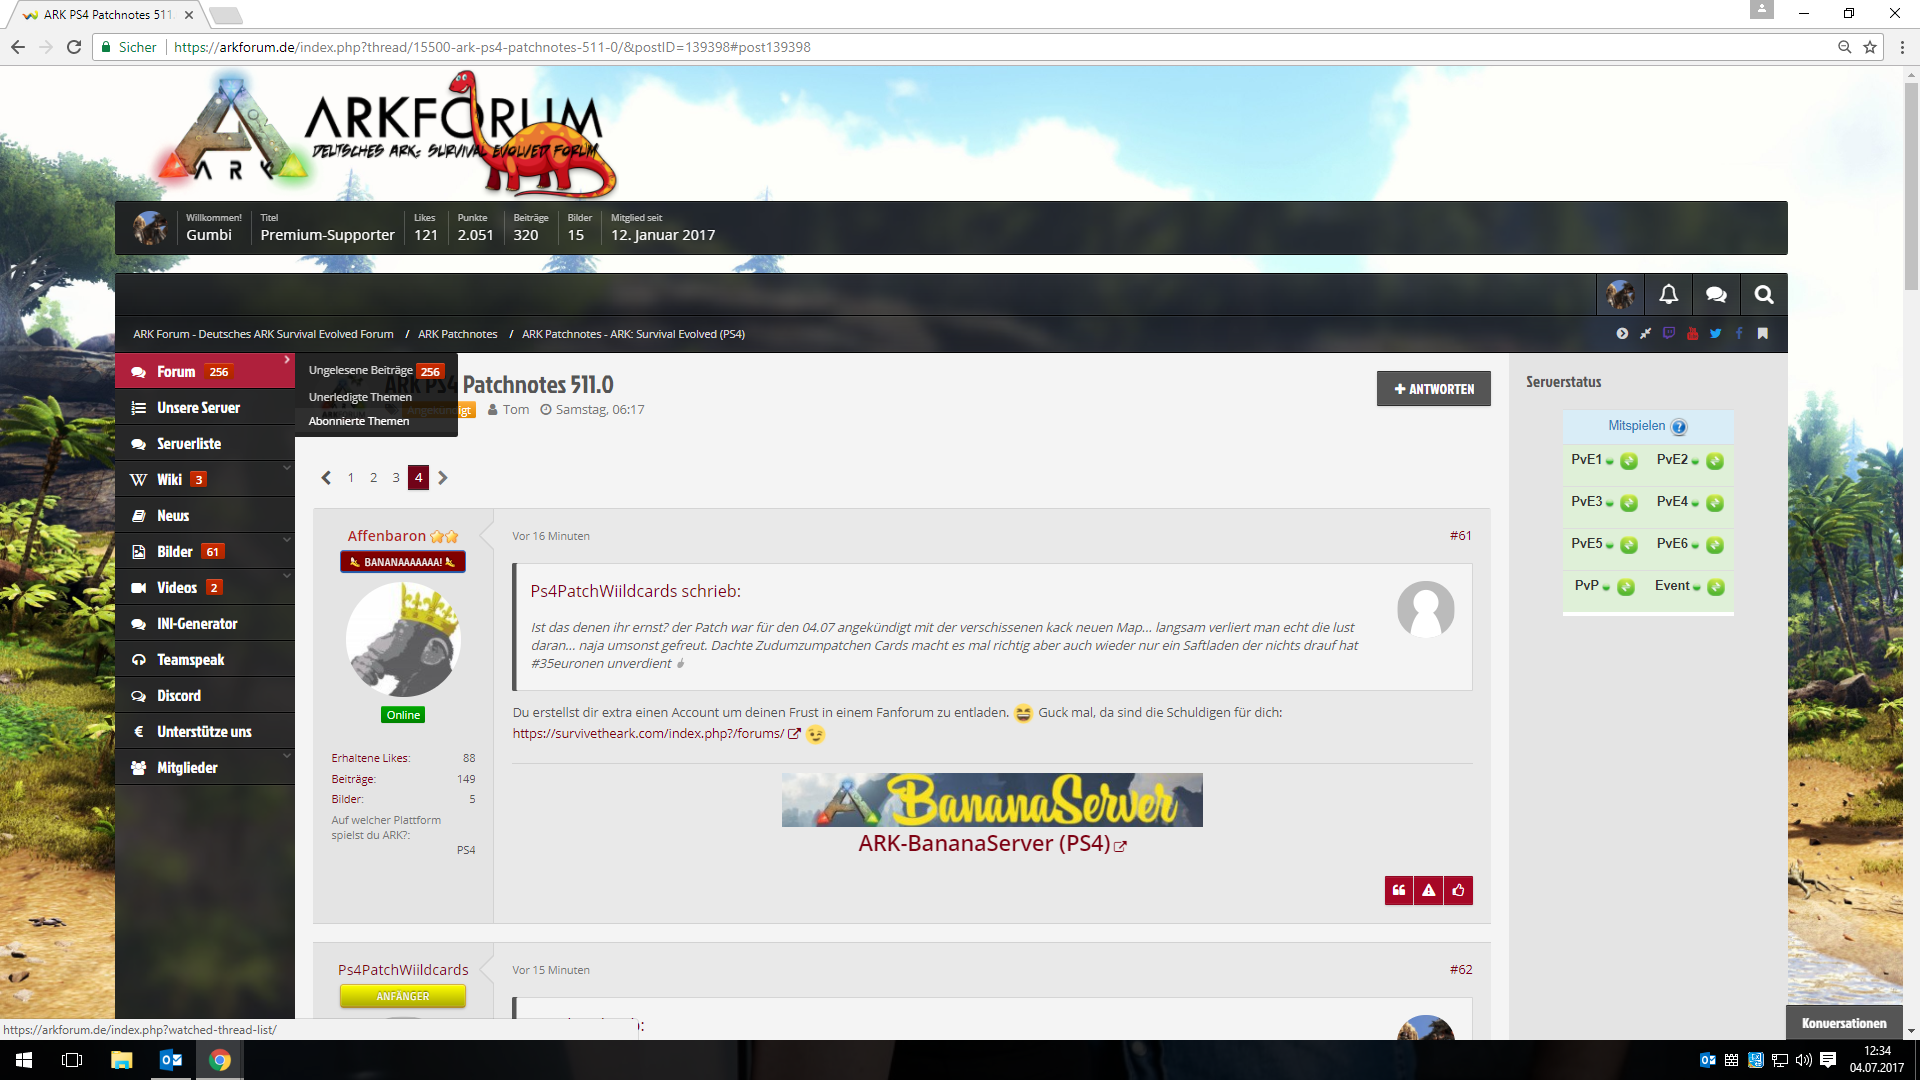Click the BananaServer signature banner image
This screenshot has width=1920, height=1080.
[x=992, y=800]
